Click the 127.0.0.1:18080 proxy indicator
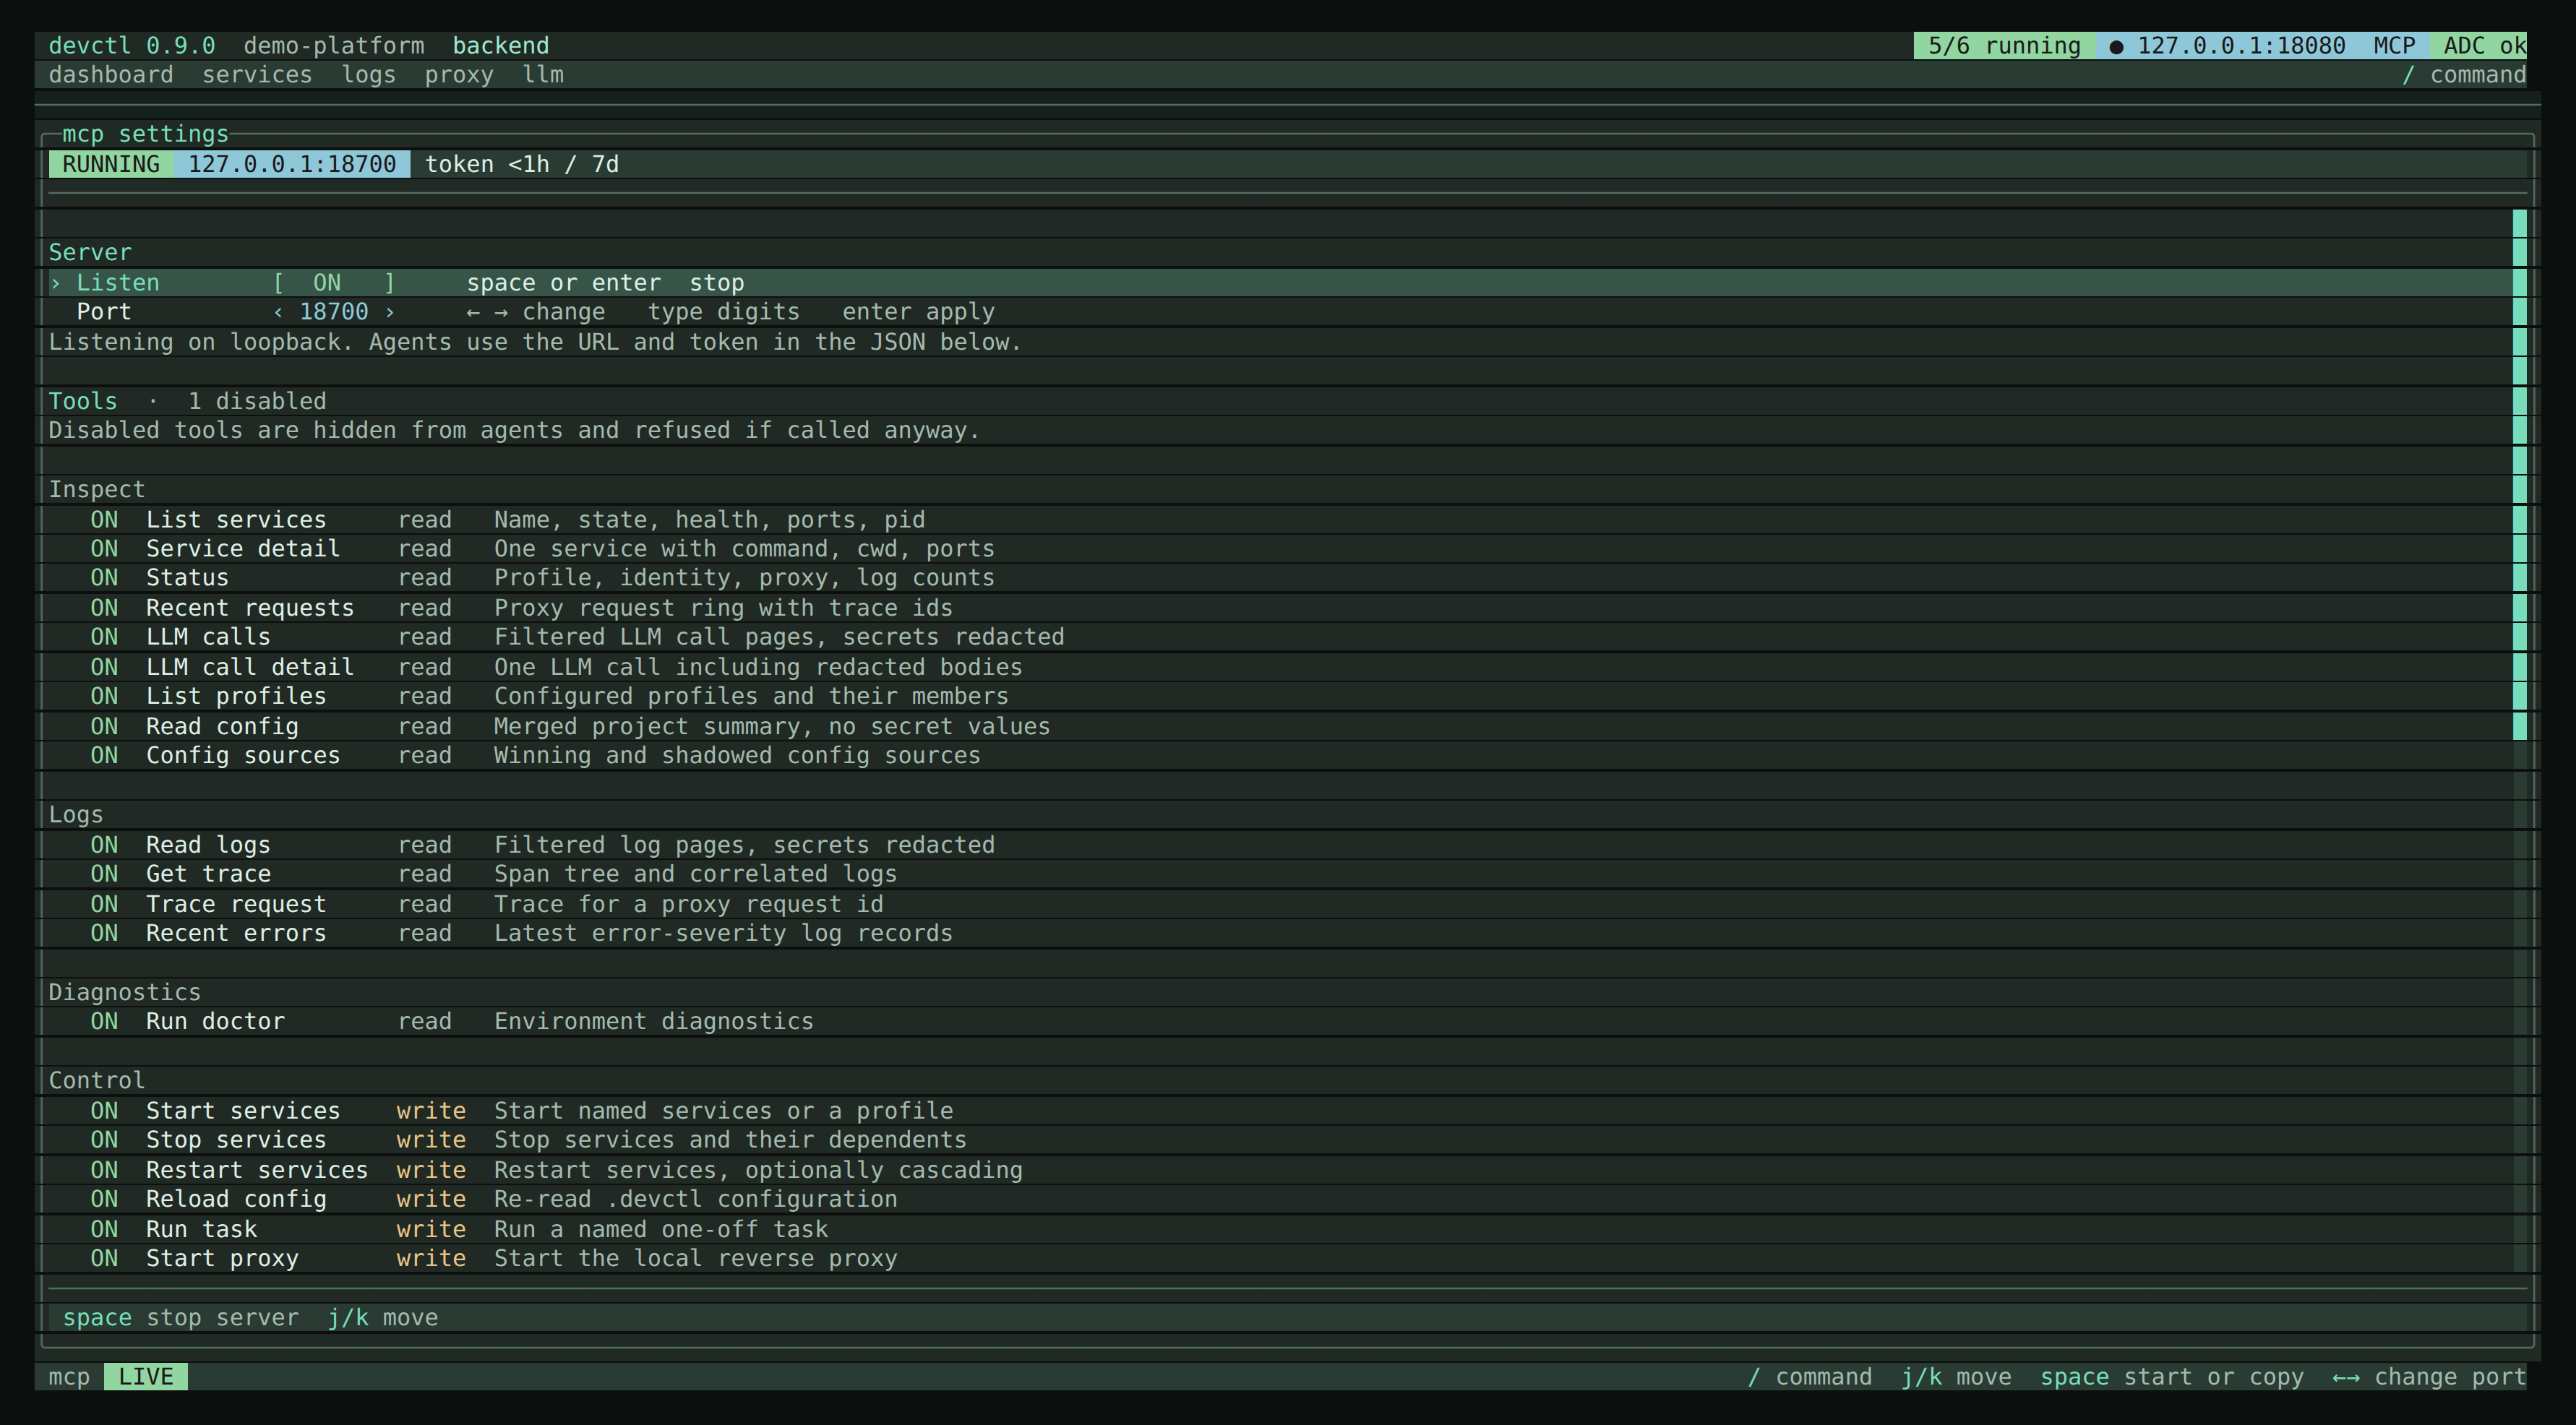 pyautogui.click(x=2227, y=46)
